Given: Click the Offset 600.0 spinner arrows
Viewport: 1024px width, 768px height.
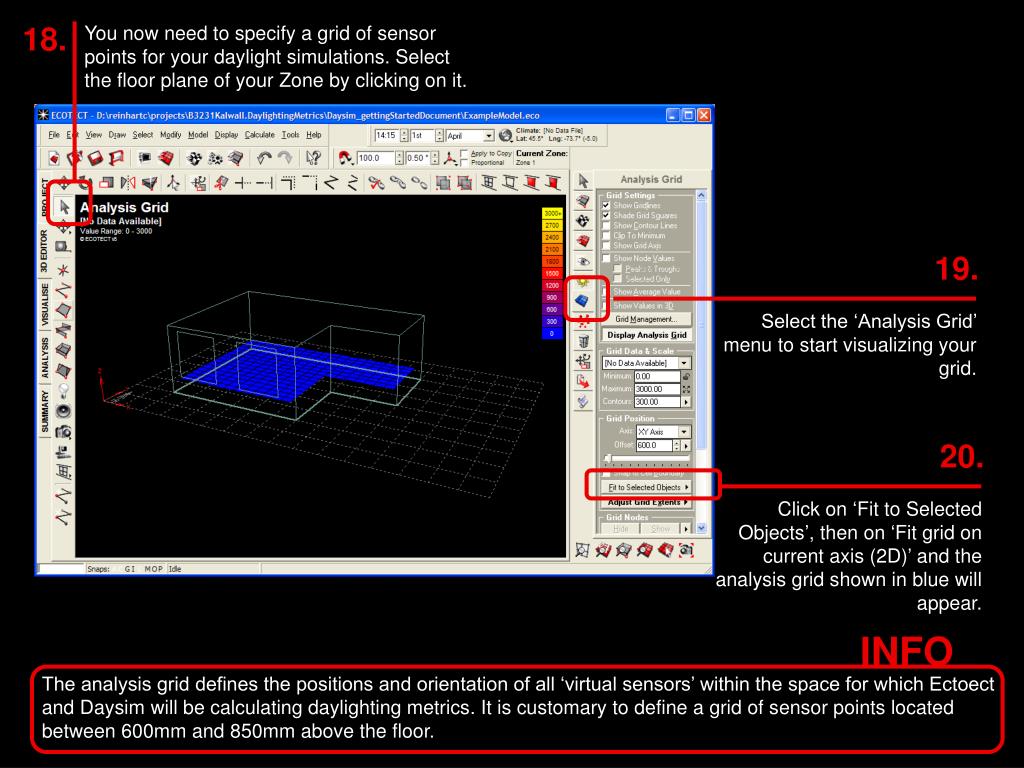Looking at the screenshot, I should (677, 445).
